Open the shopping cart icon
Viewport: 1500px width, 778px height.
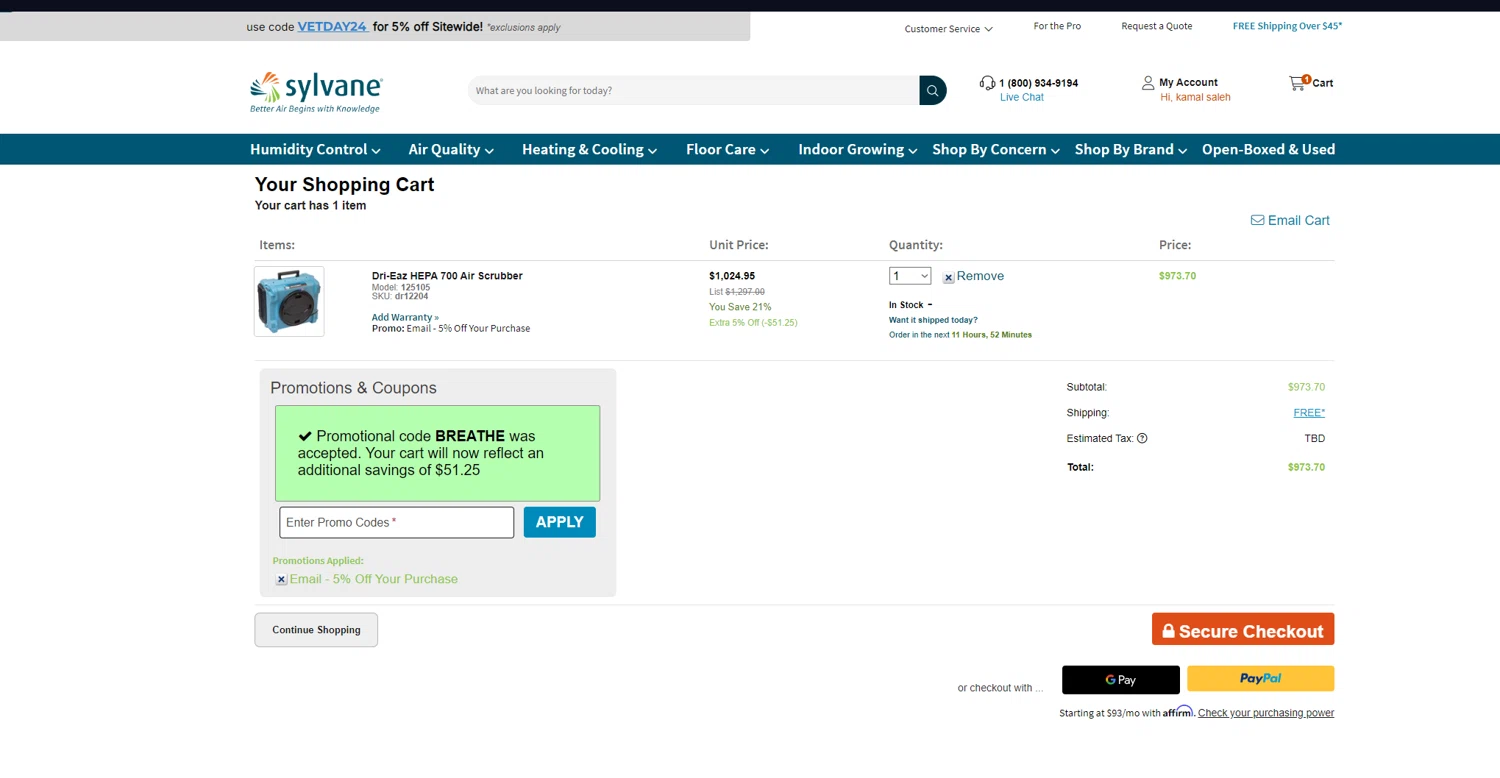1298,83
